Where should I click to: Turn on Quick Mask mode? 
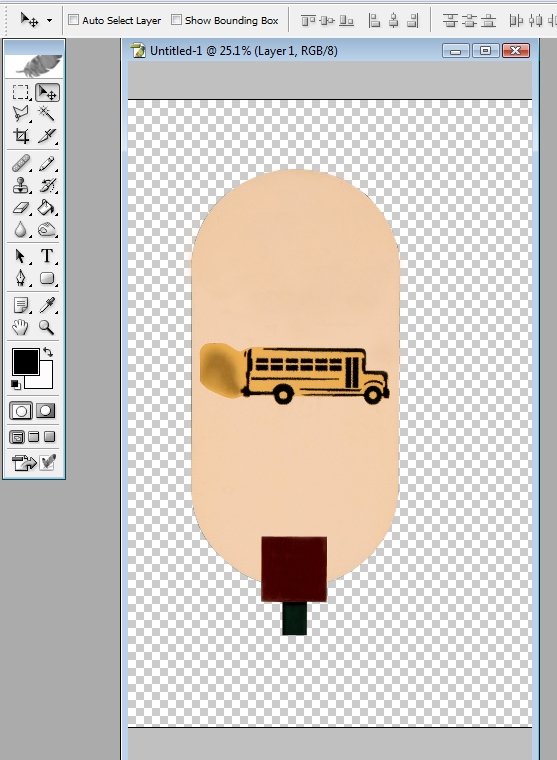(x=46, y=411)
